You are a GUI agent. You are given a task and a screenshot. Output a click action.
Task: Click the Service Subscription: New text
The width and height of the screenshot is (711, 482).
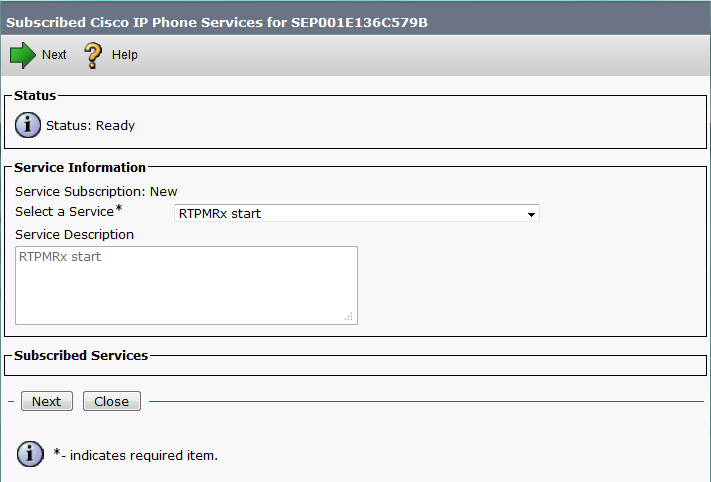pyautogui.click(x=96, y=191)
